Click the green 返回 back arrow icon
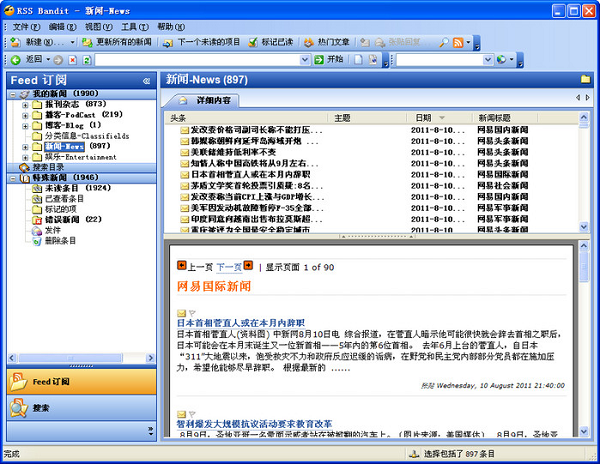Image resolution: width=600 pixels, height=464 pixels. [x=16, y=60]
